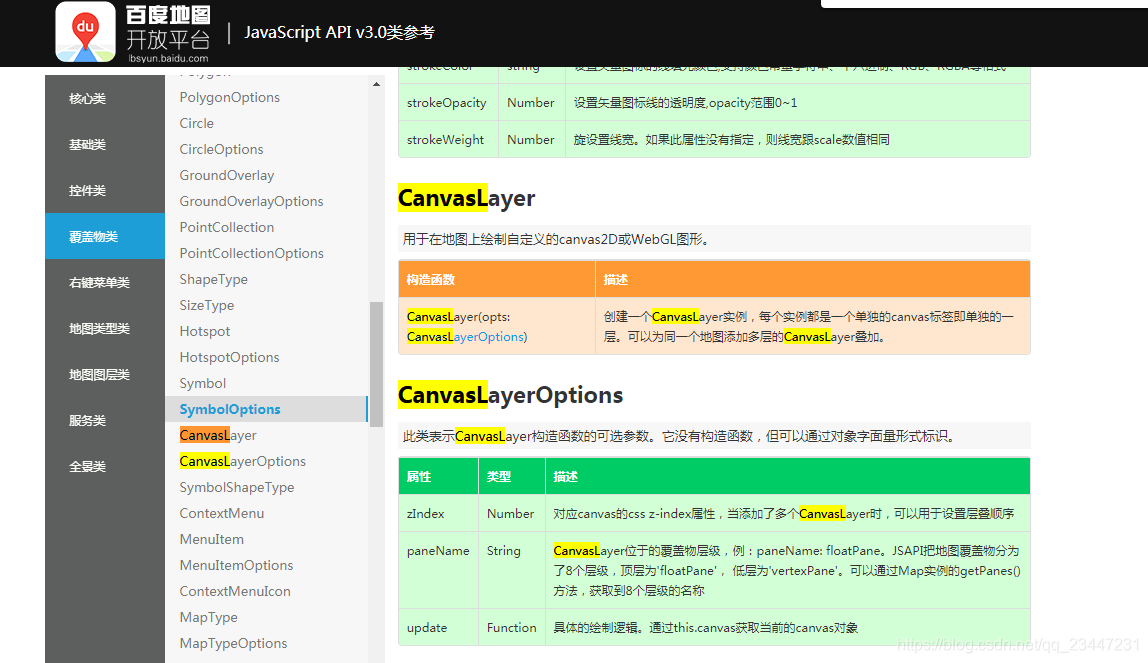The height and width of the screenshot is (663, 1148).
Task: Click the 构造函数 table header
Action: tap(496, 280)
